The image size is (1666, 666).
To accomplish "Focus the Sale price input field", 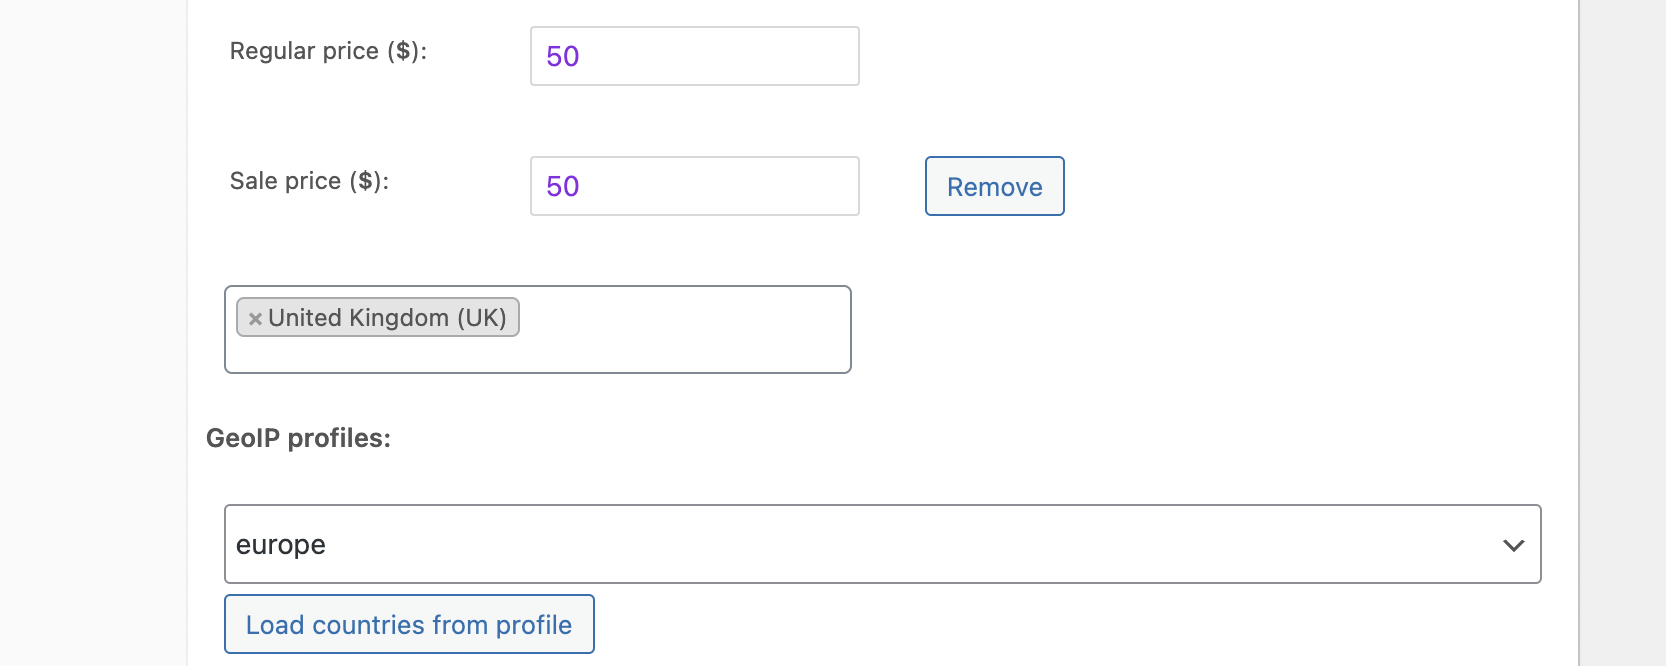I will [694, 186].
